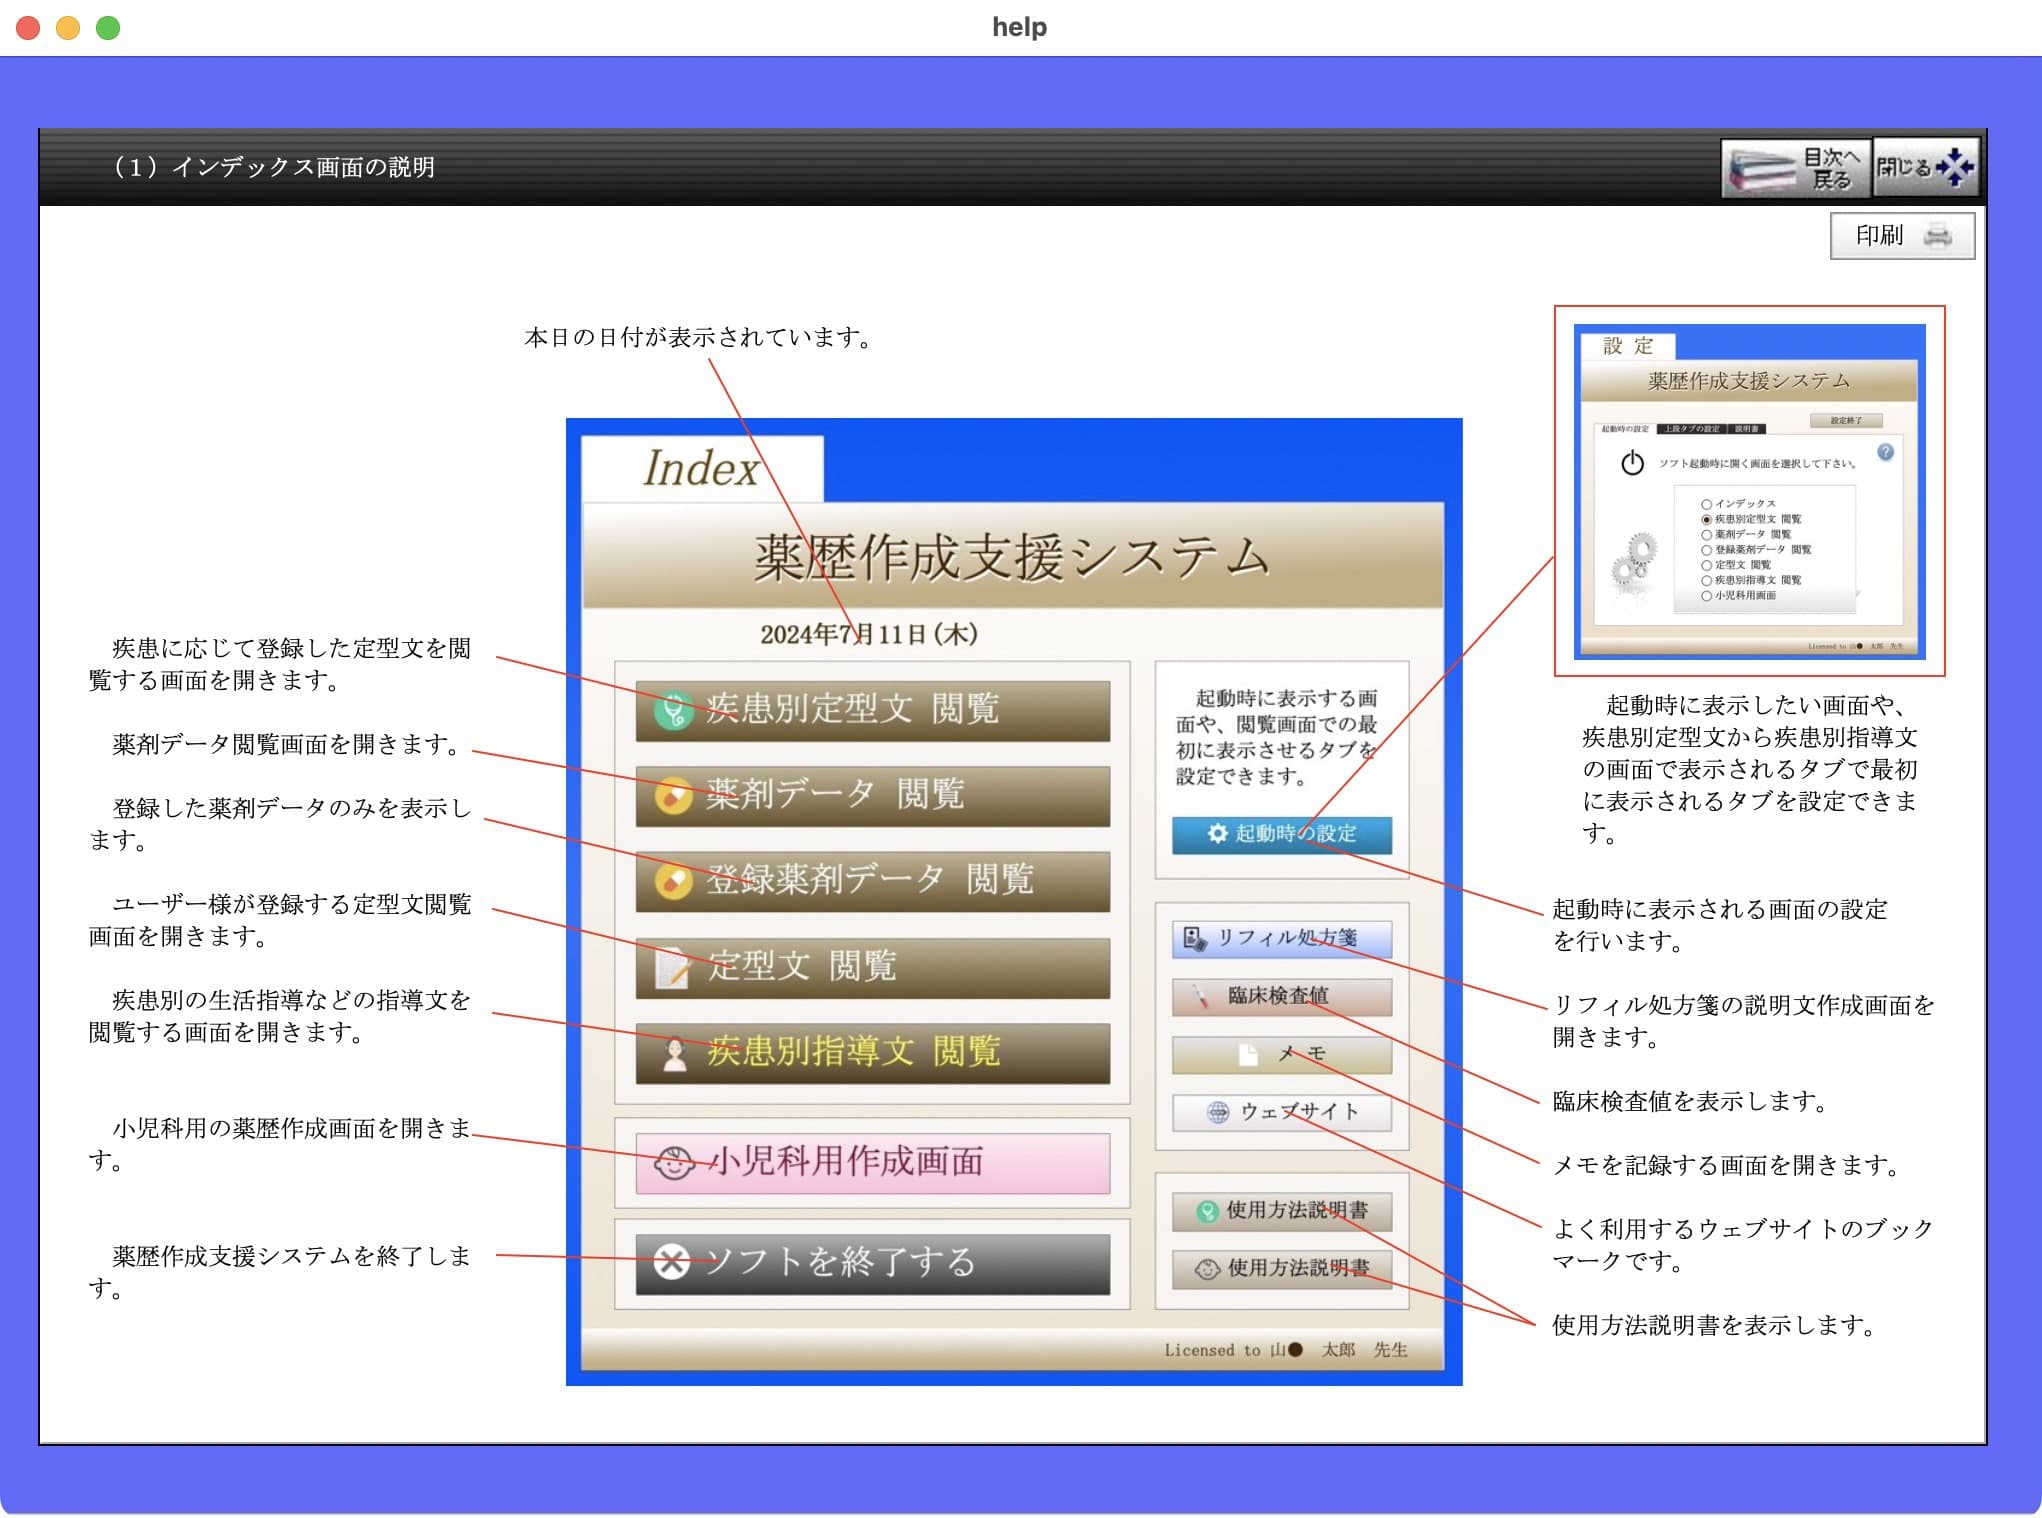Click the 設定 tab in settings thumbnail
This screenshot has height=1518, width=2042.
1628,346
